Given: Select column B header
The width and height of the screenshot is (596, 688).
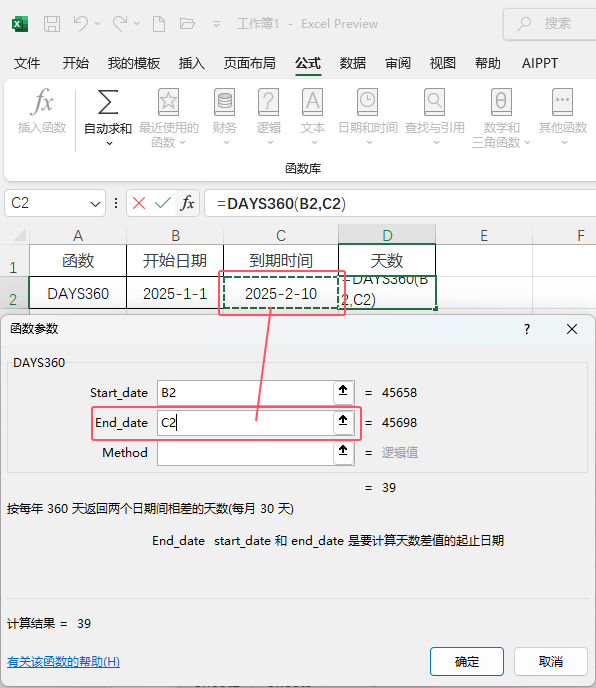Looking at the screenshot, I should coord(175,236).
